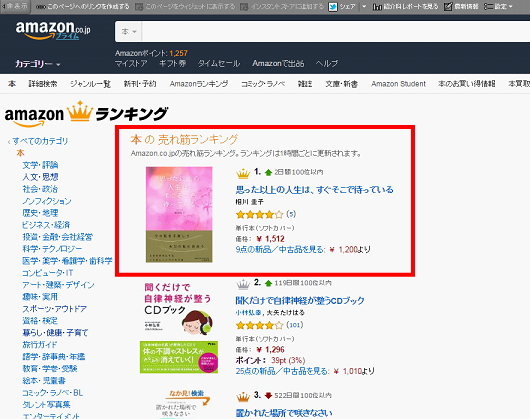Click 25点の新品/中古品を見る offers link
530x419 pixels.
(282, 371)
